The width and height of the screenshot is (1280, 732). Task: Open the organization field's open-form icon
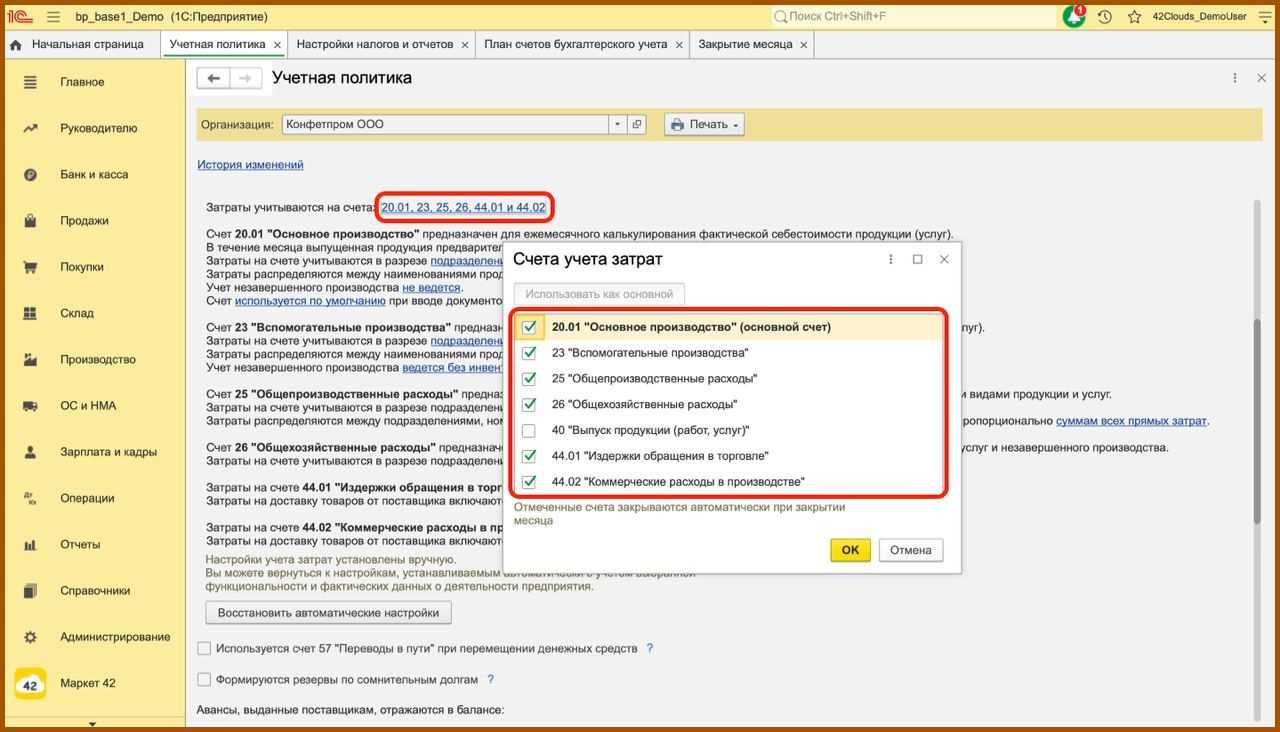636,125
